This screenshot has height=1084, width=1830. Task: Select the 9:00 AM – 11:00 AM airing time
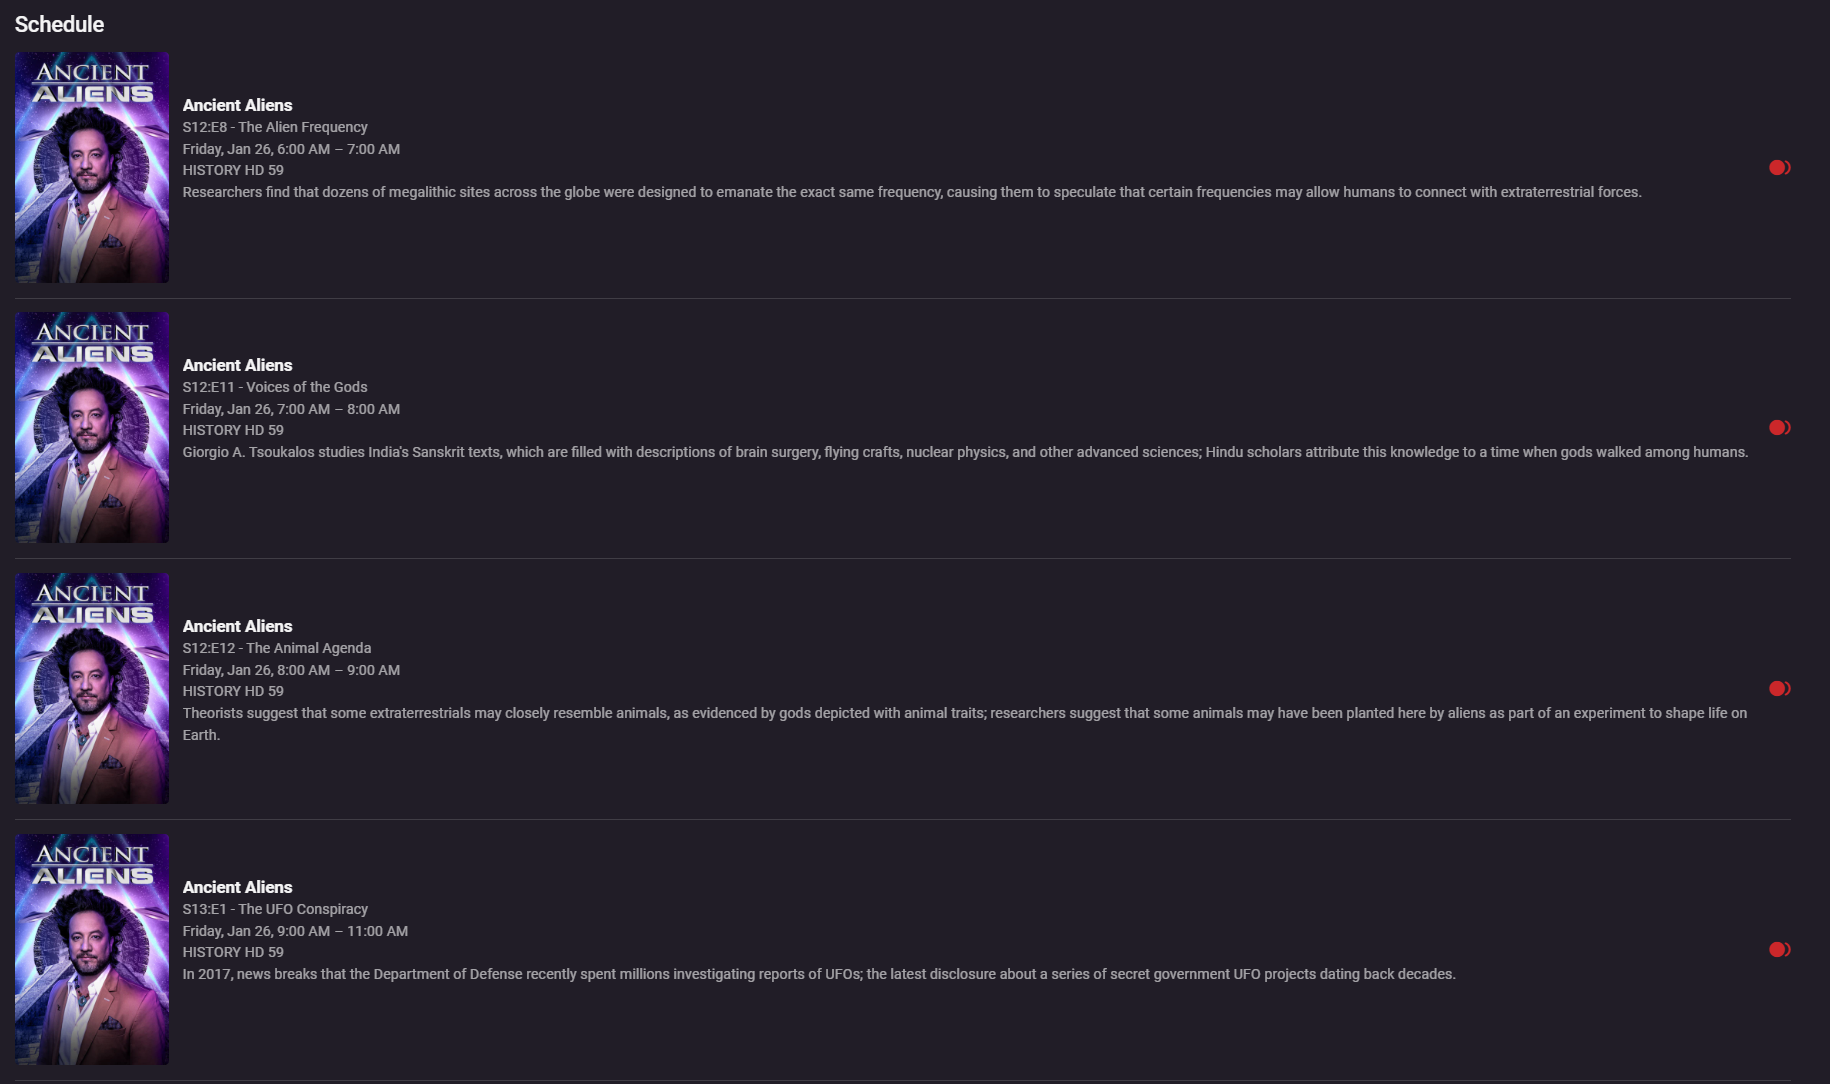(x=295, y=931)
